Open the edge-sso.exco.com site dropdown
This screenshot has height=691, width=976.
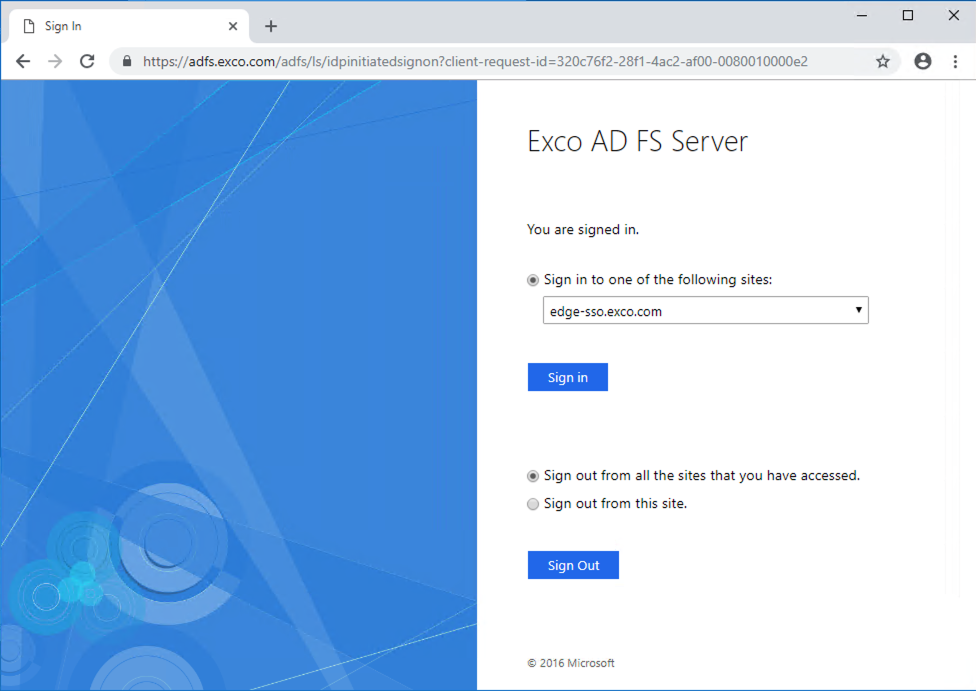705,310
